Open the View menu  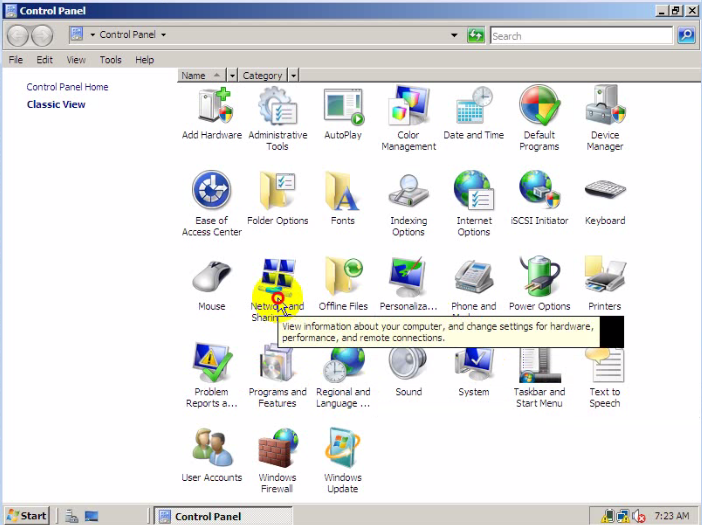[76, 60]
